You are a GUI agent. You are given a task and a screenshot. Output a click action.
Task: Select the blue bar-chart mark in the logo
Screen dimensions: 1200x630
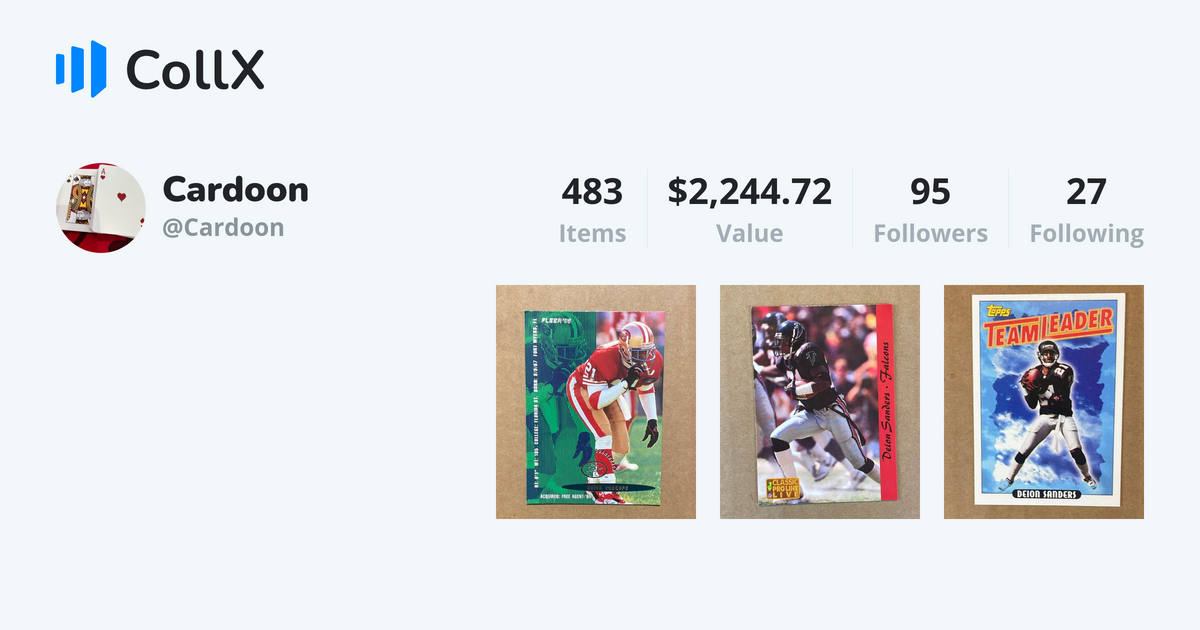click(80, 68)
